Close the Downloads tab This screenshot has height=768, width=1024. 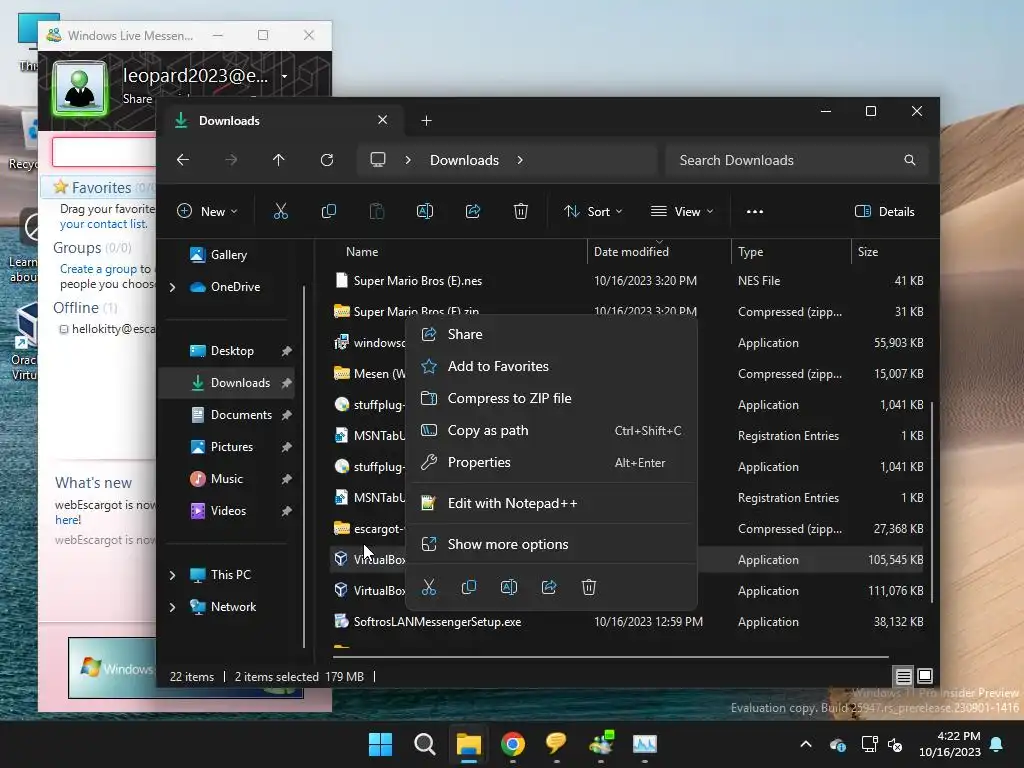coord(383,120)
